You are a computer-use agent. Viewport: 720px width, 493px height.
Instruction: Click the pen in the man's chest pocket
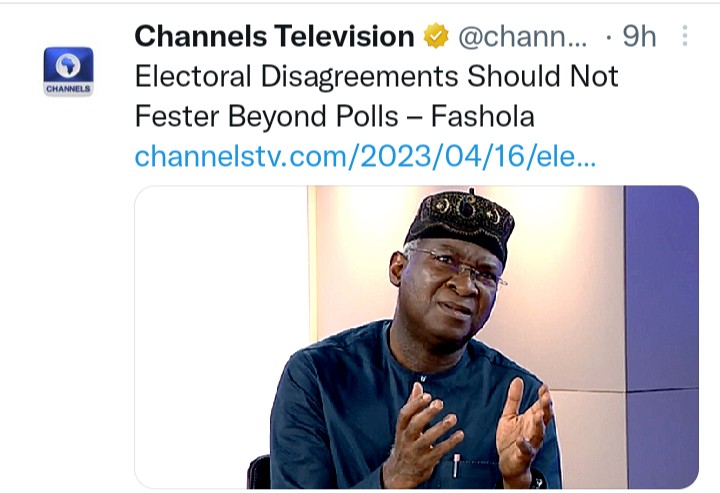pos(456,467)
